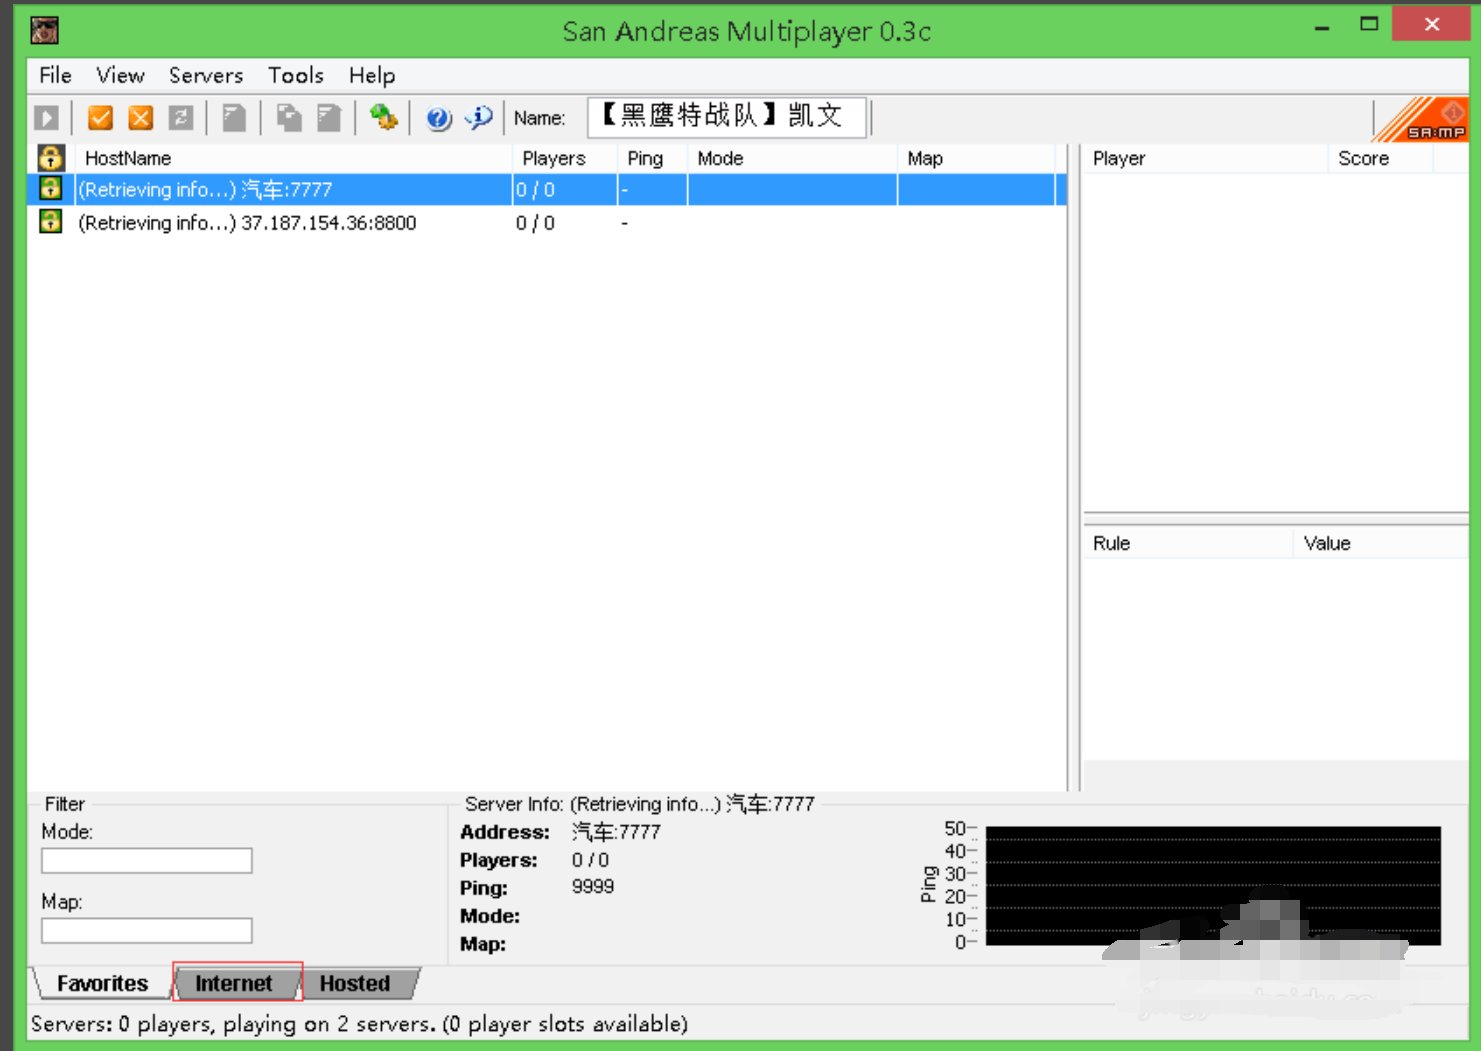
Task: Click the Map filter input field
Action: click(147, 931)
